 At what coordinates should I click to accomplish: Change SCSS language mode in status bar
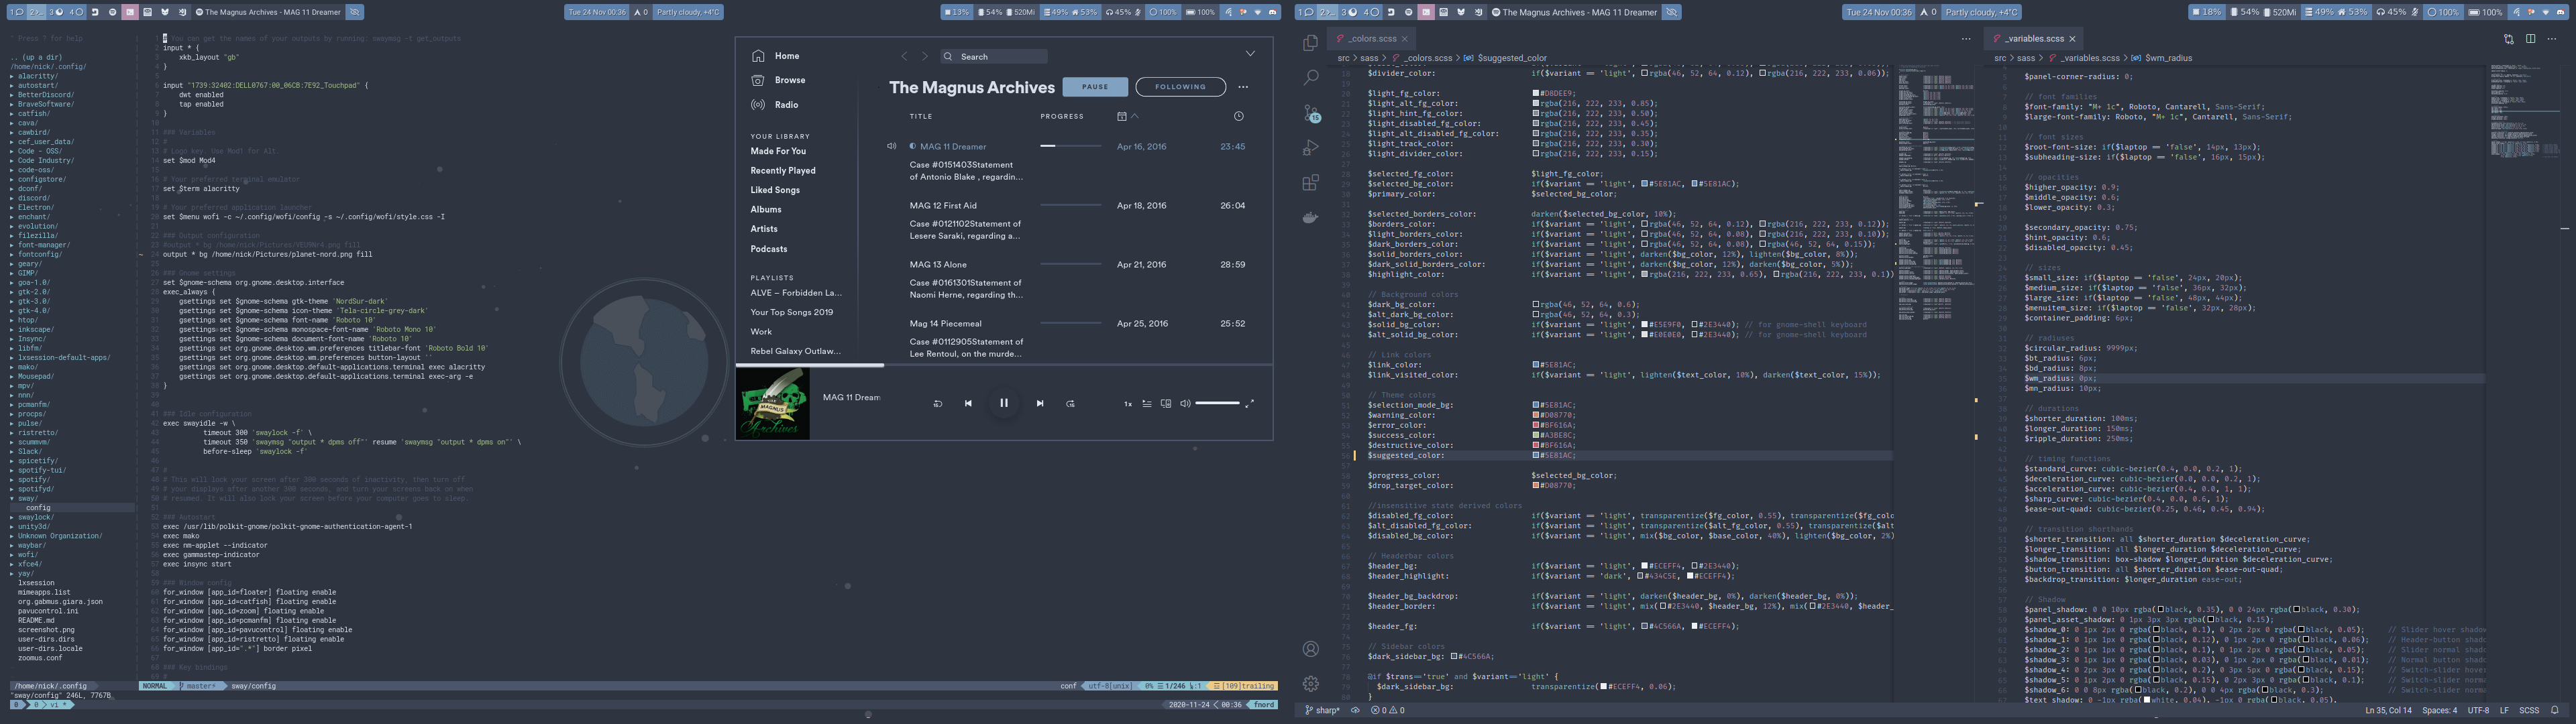pyautogui.click(x=2529, y=711)
